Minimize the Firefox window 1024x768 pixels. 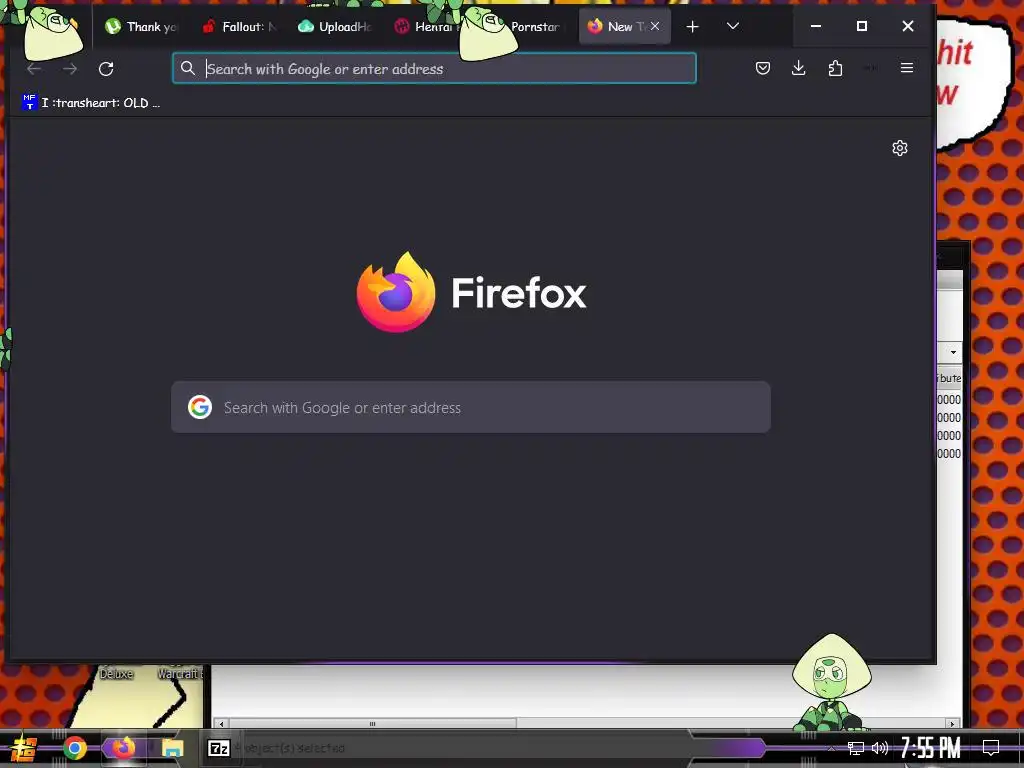click(816, 26)
